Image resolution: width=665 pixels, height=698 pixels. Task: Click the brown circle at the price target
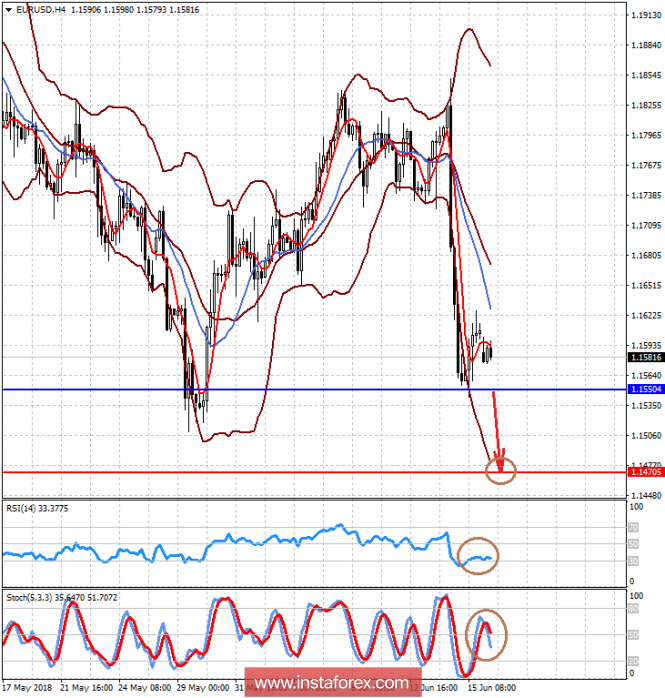pos(501,467)
